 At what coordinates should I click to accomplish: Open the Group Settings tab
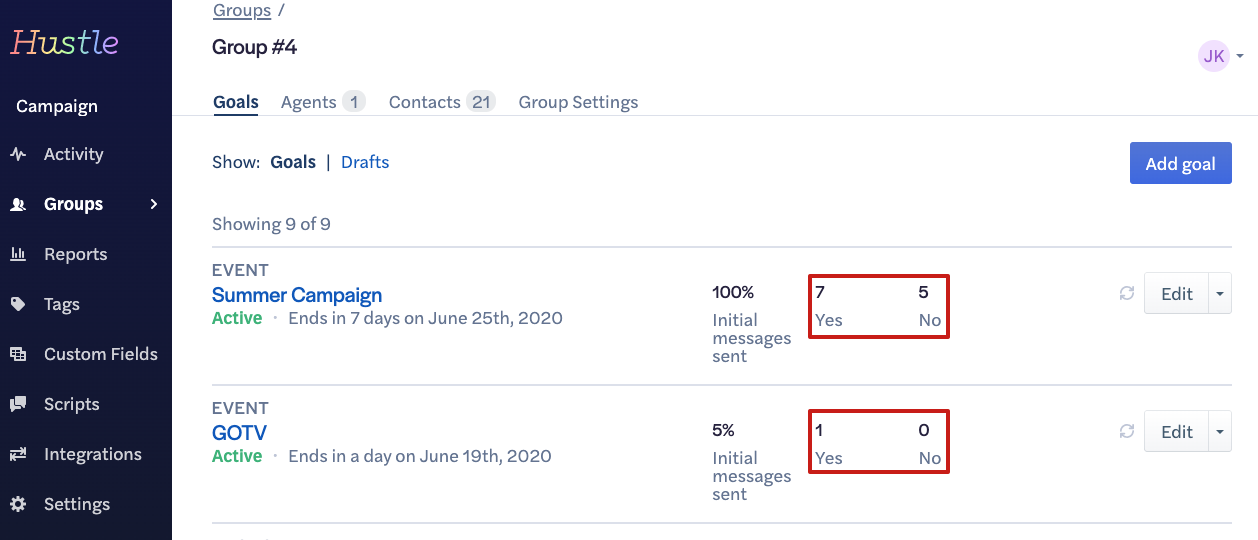coord(578,102)
